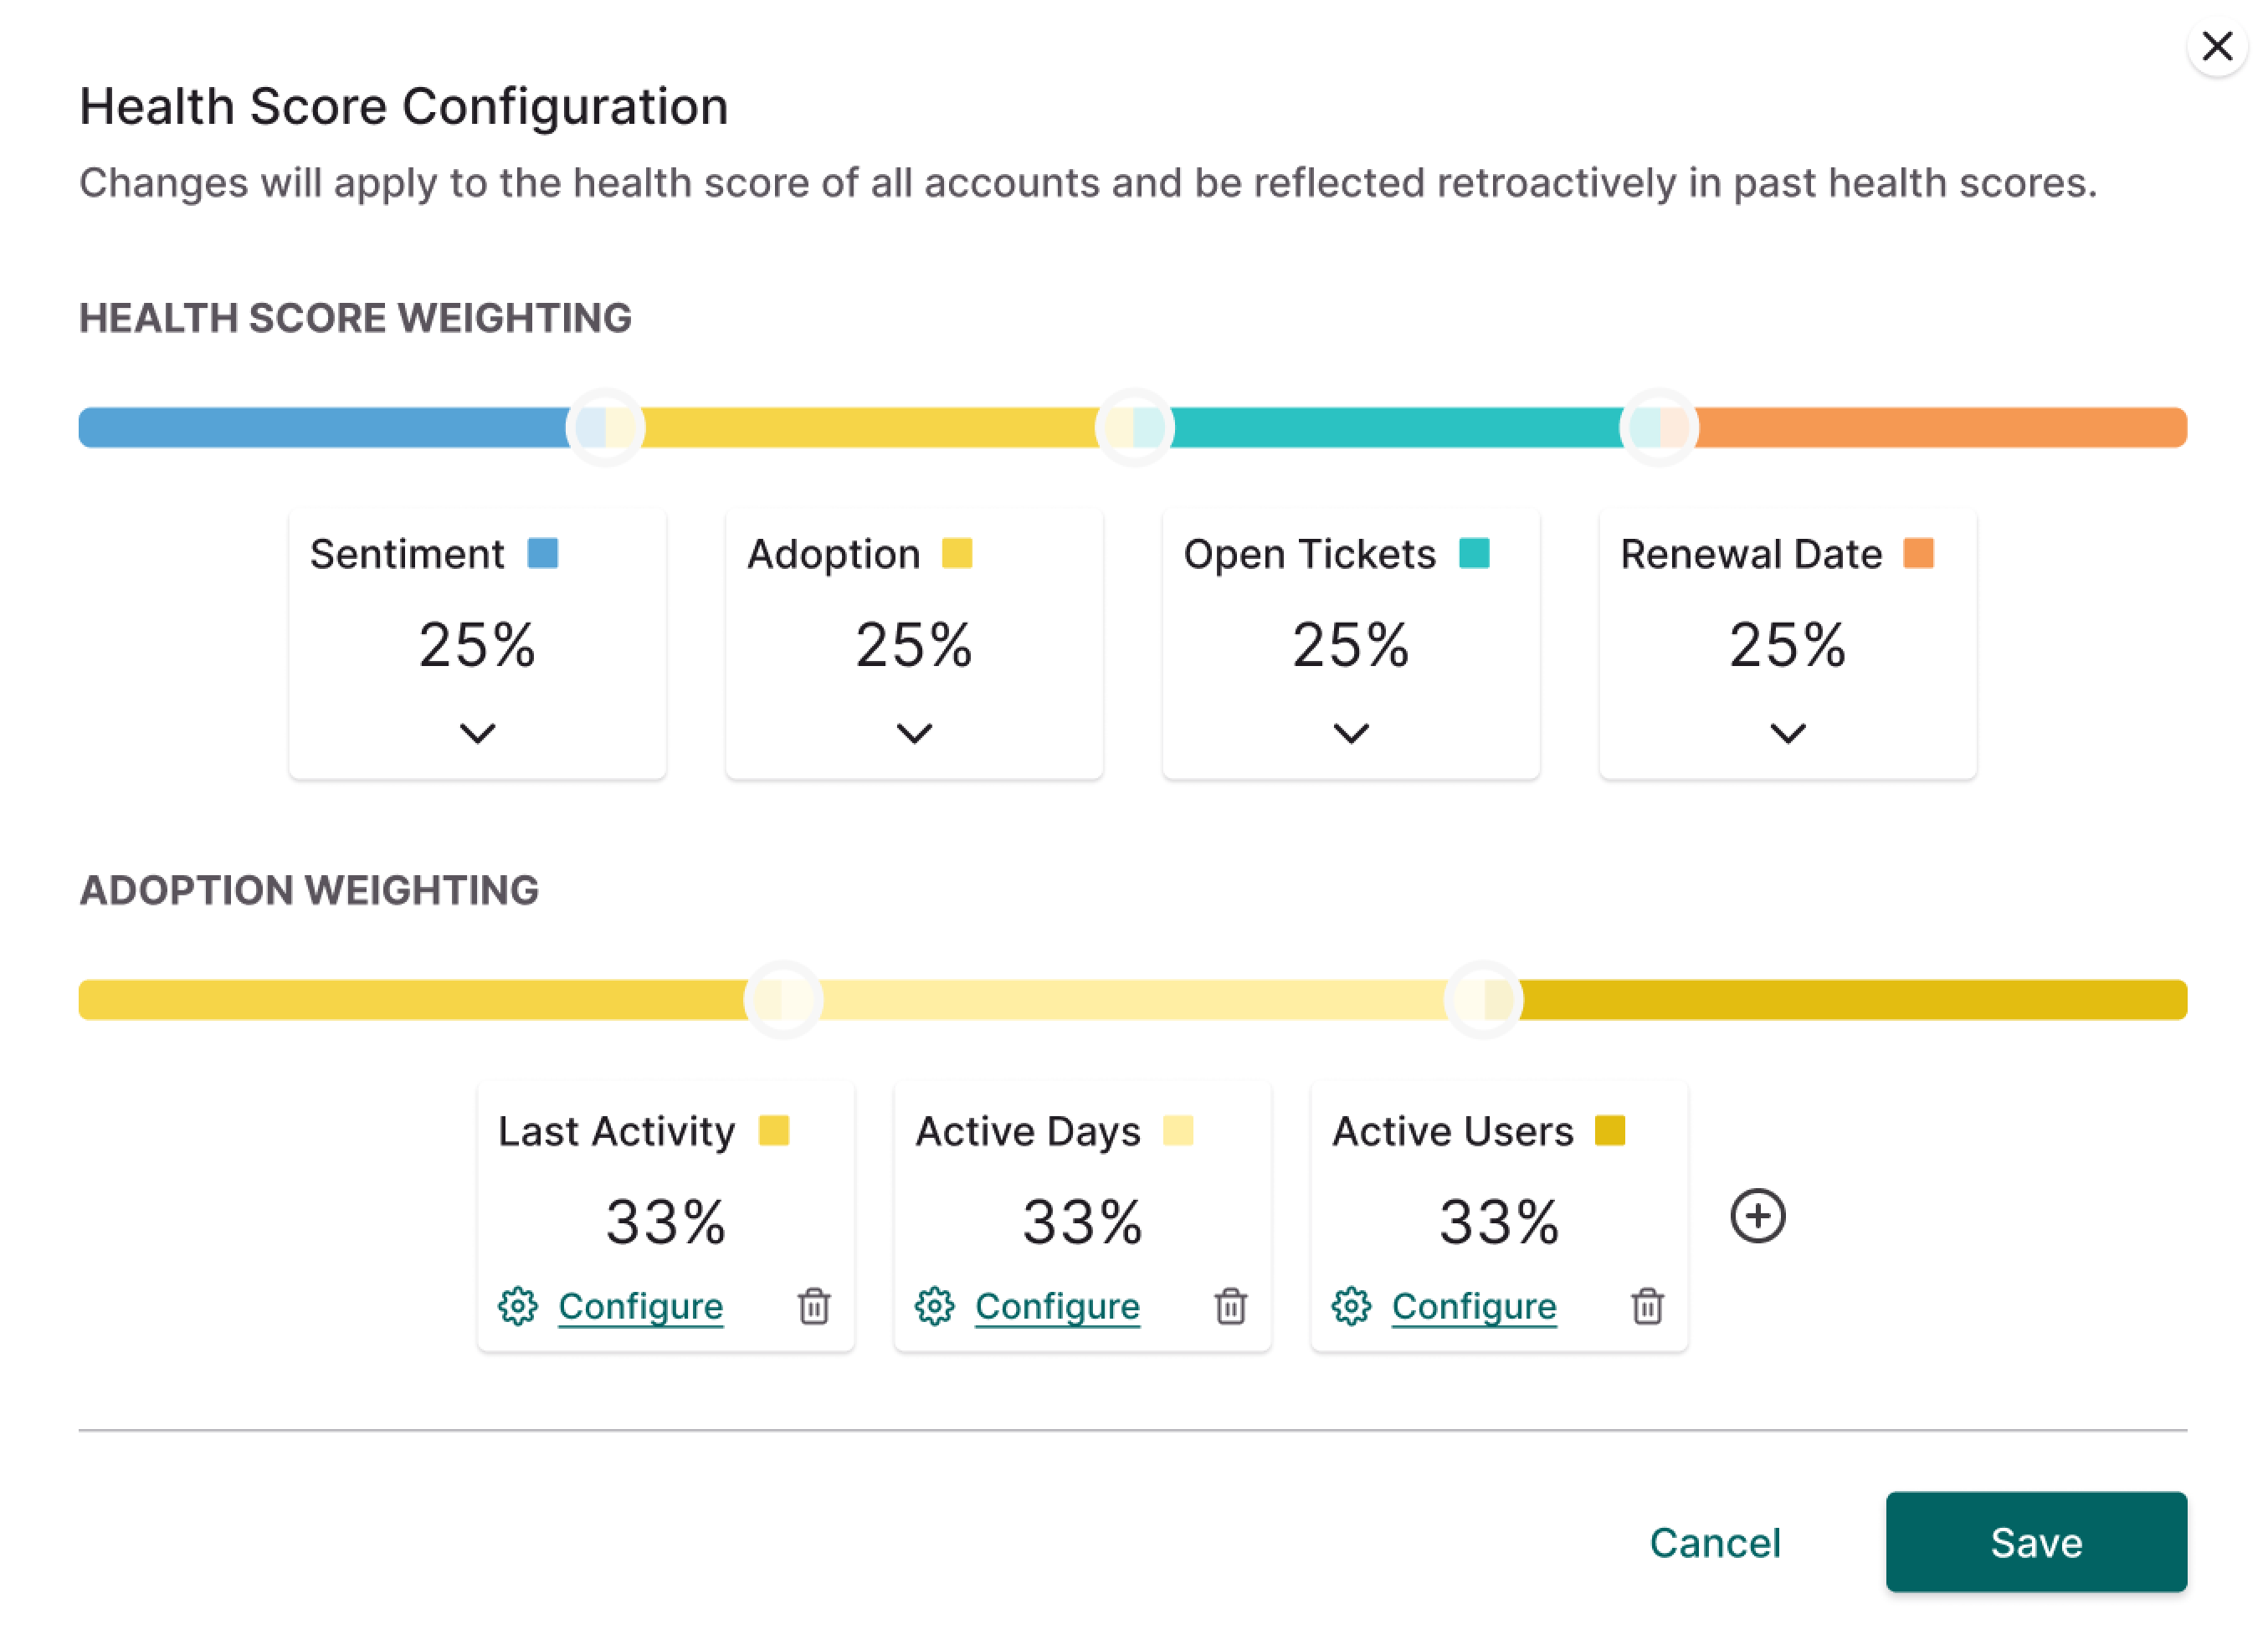Open Configure link for Last Activity
The height and width of the screenshot is (1650, 2268).
[x=640, y=1306]
